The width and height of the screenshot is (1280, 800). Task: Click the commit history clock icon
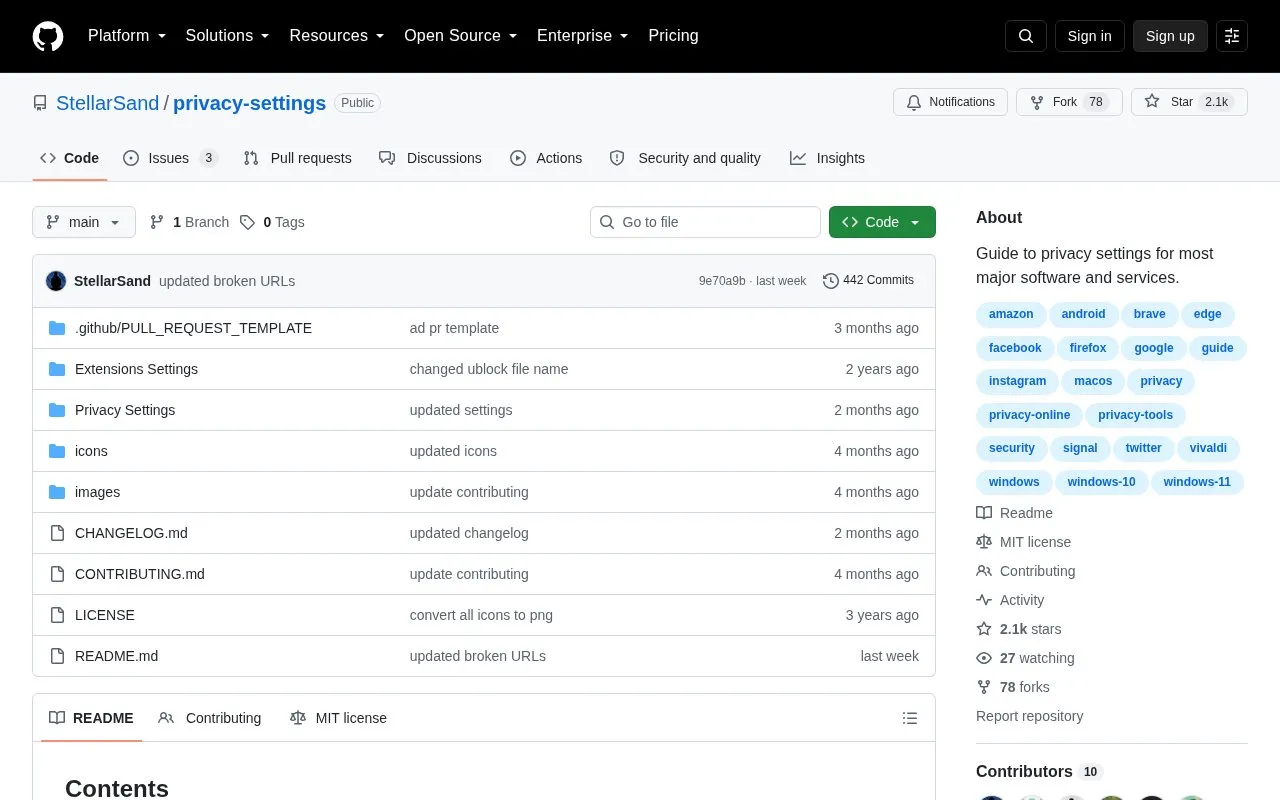831,281
